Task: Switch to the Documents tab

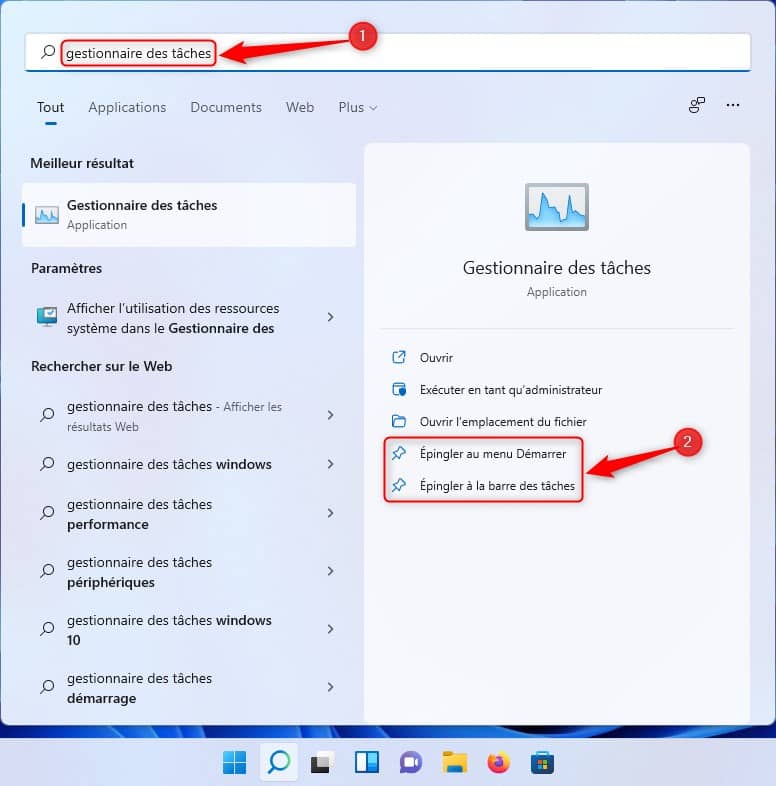Action: (x=226, y=107)
